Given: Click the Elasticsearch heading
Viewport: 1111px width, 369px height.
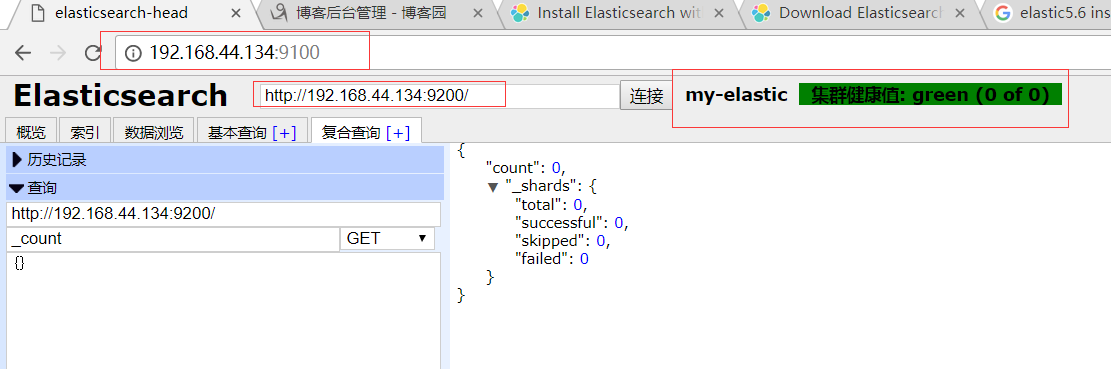Looking at the screenshot, I should (x=120, y=96).
